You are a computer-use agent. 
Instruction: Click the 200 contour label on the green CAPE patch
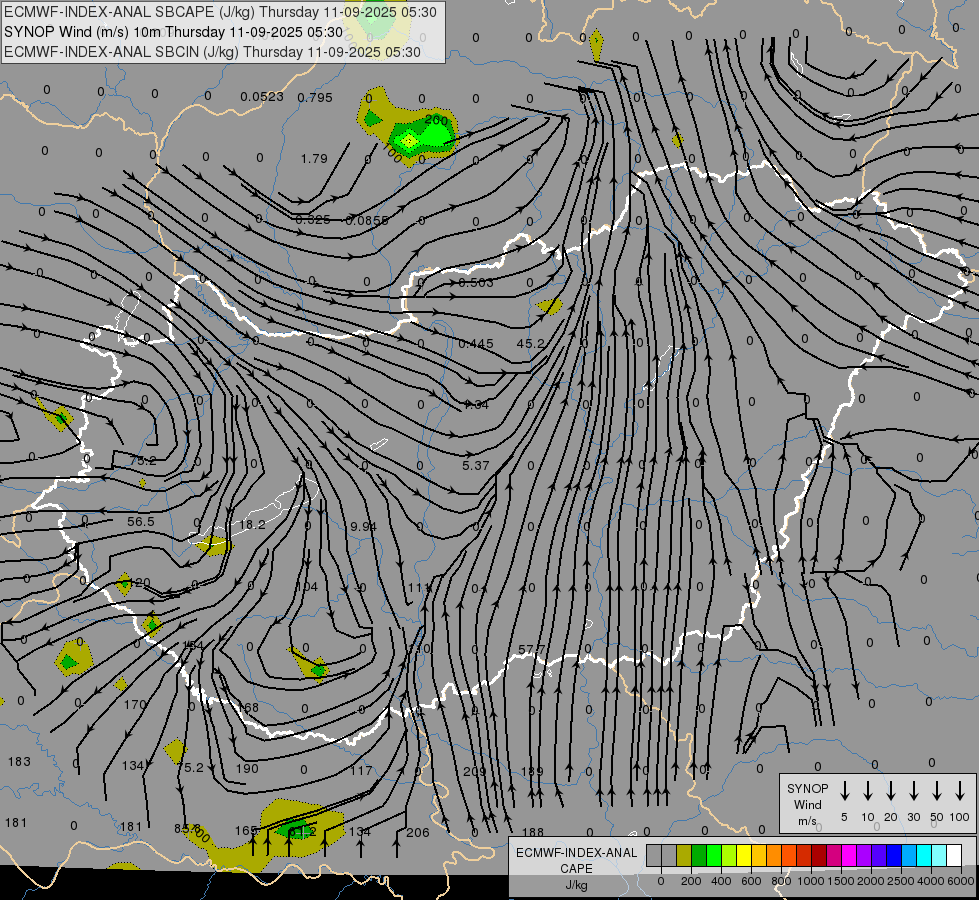pyautogui.click(x=436, y=119)
